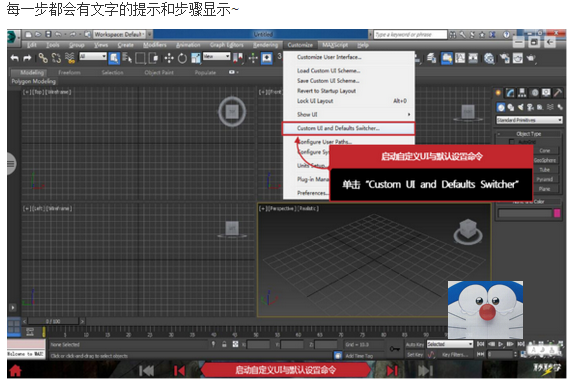
Task: Click the GeoSphere primitive button
Action: pyautogui.click(x=544, y=160)
